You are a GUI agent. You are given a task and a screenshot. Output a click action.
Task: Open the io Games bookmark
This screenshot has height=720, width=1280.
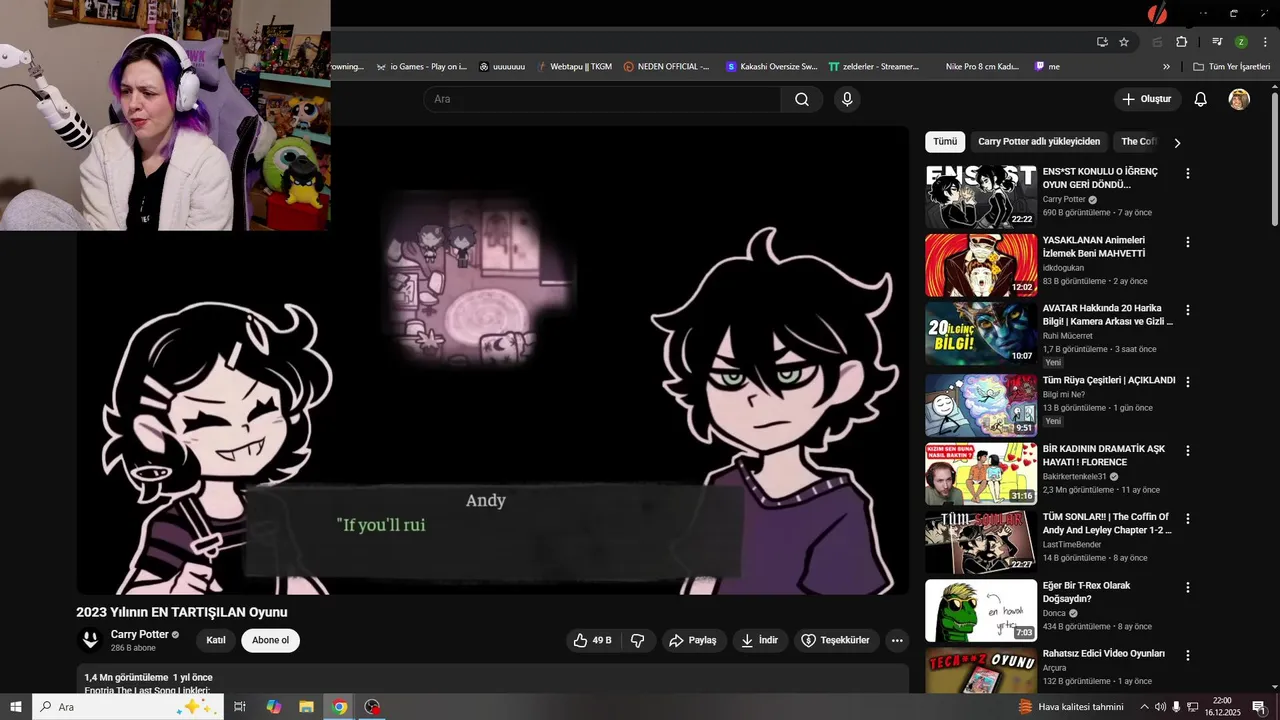click(x=421, y=67)
